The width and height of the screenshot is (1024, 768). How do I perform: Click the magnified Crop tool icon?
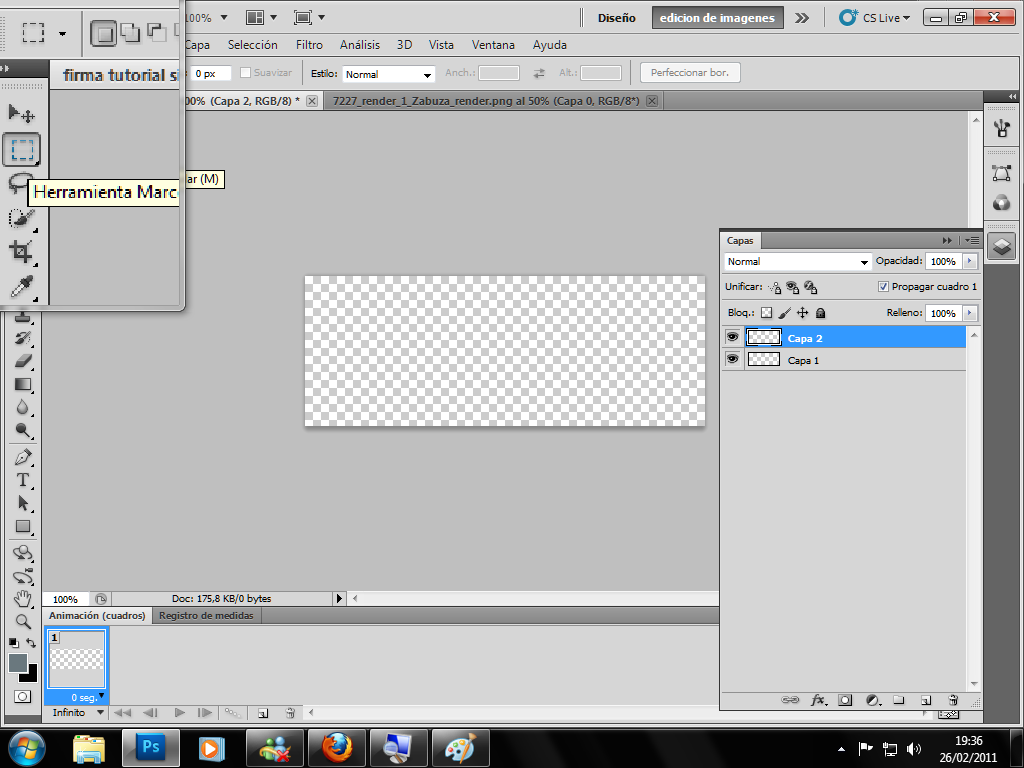coord(21,251)
